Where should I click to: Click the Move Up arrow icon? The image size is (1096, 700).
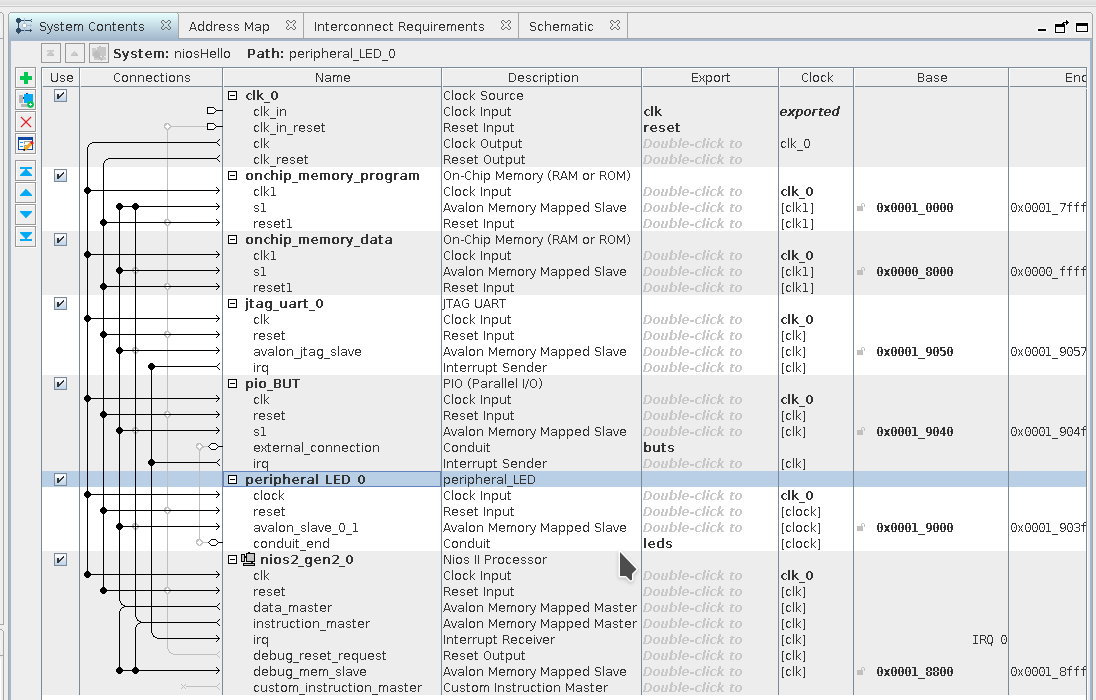click(26, 193)
